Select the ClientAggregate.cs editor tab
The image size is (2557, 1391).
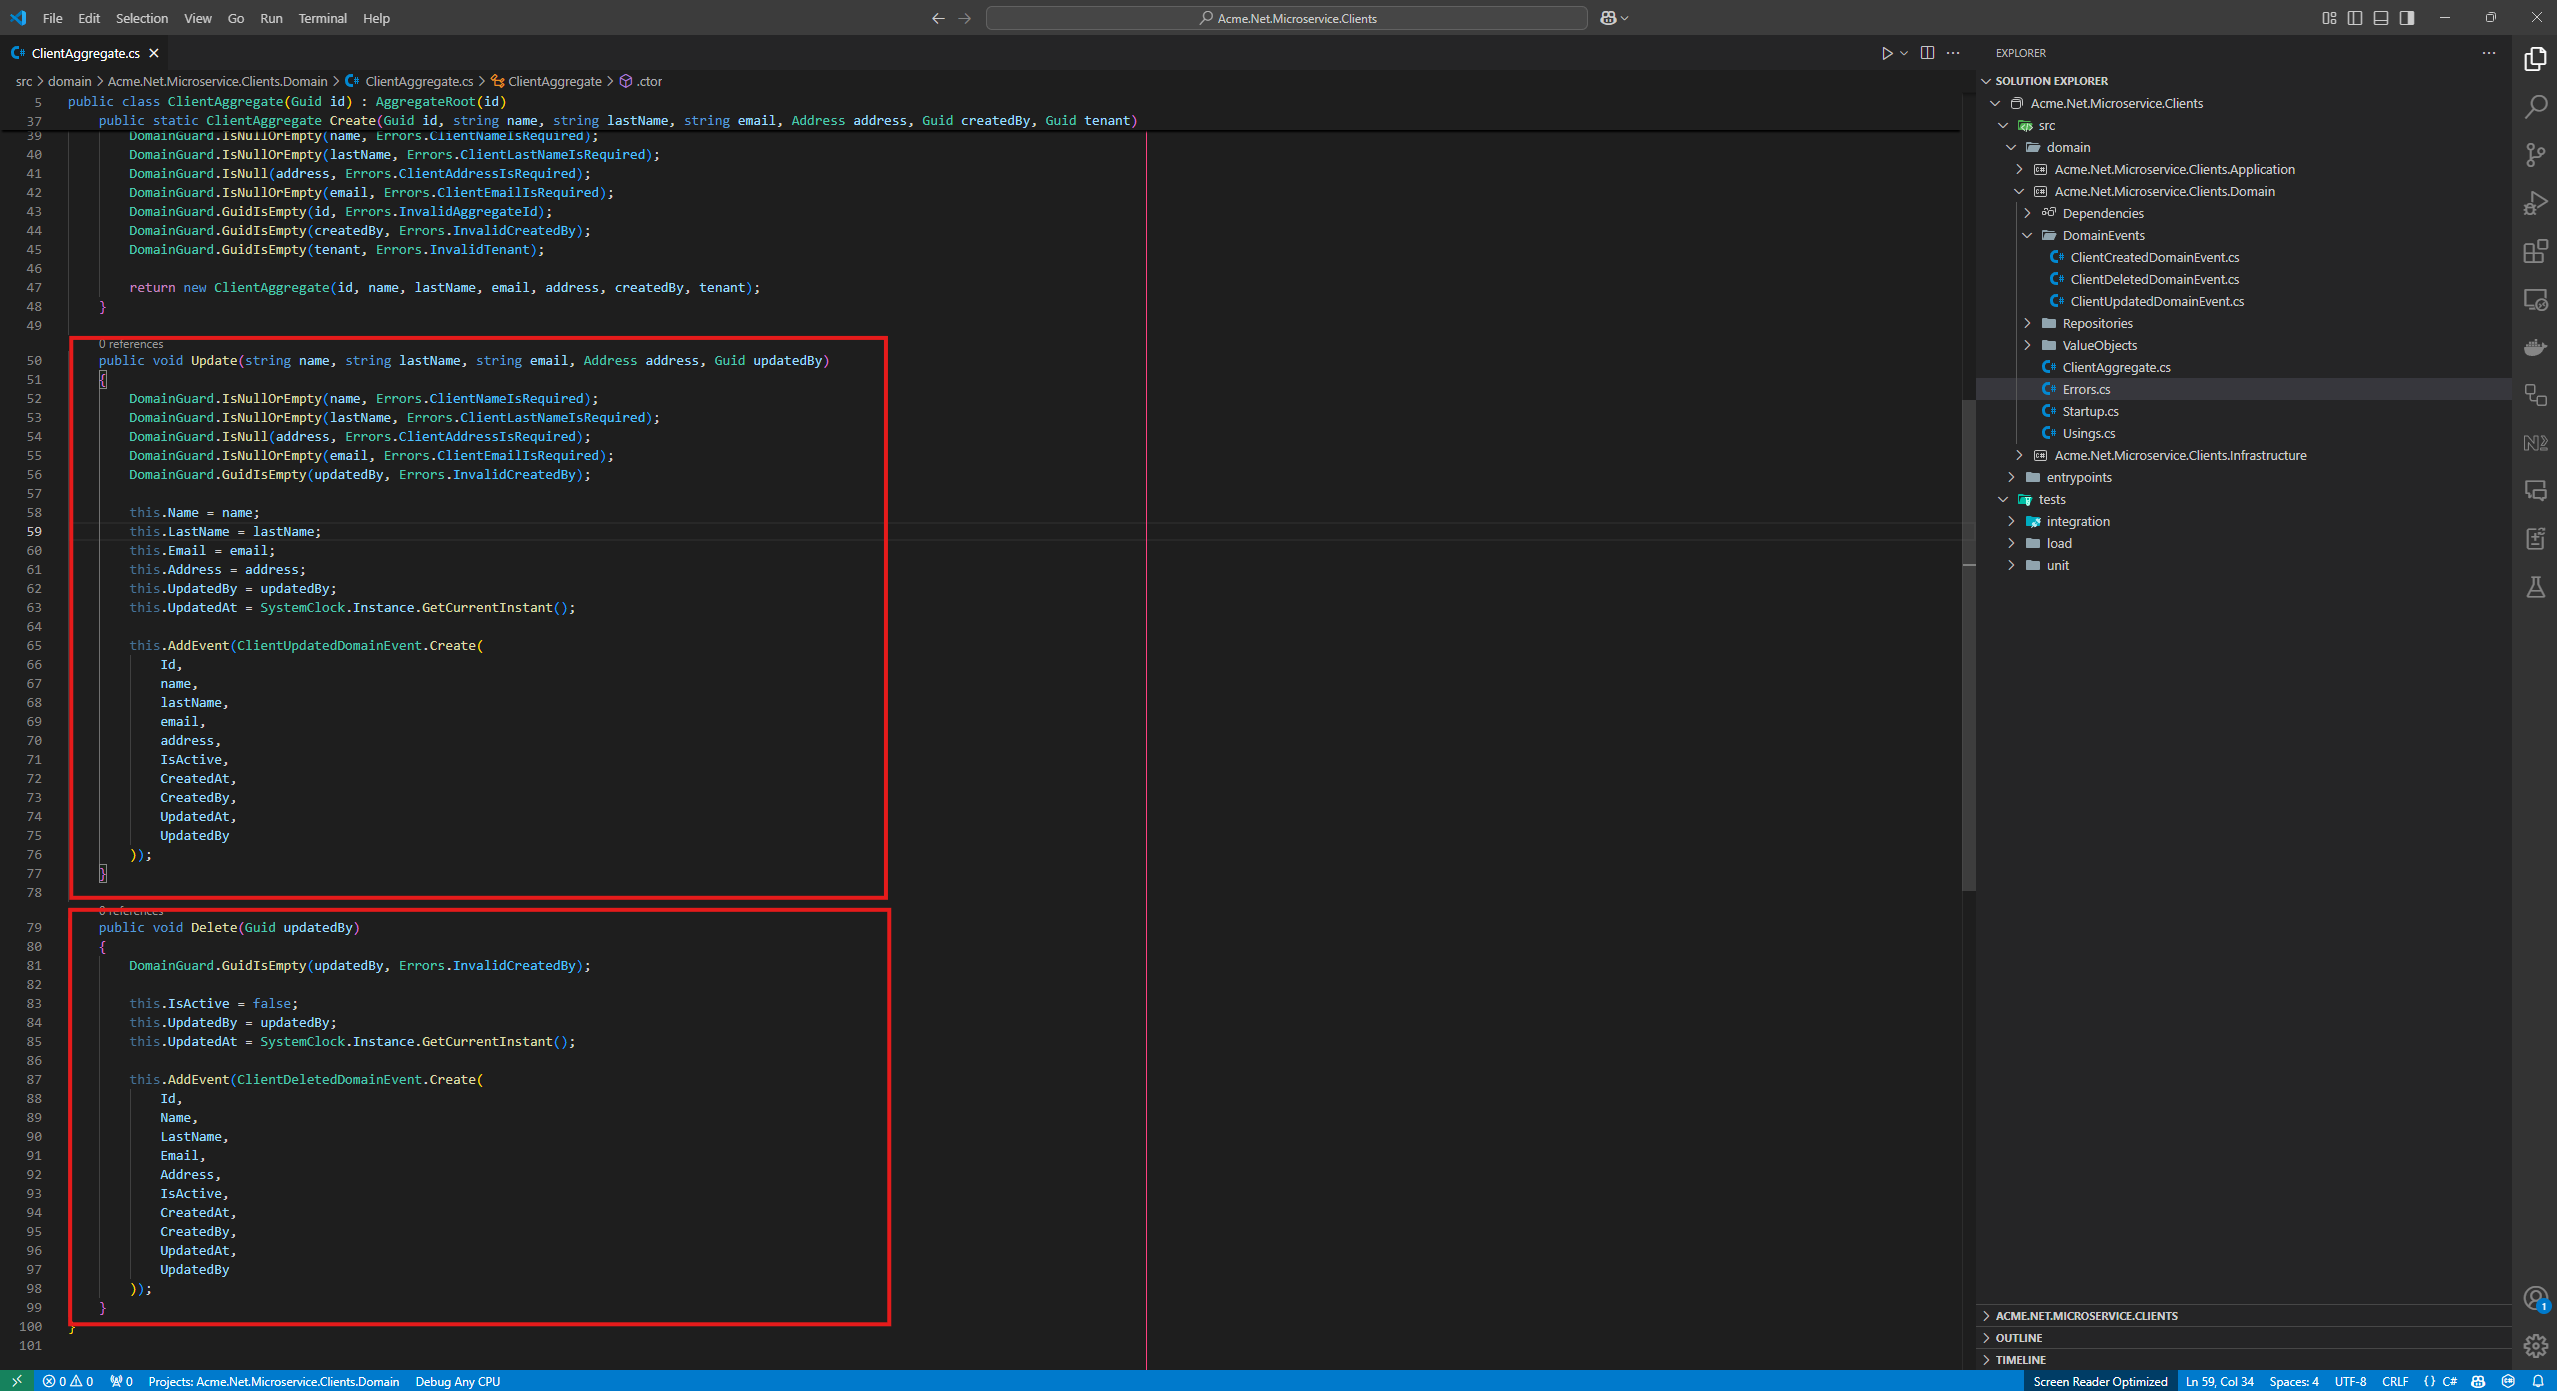coord(85,53)
